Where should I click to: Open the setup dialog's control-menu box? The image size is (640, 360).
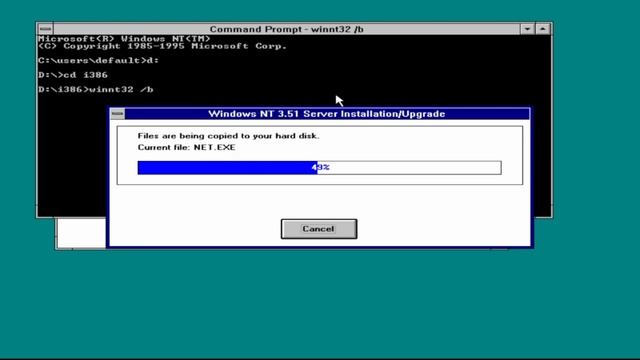118,114
